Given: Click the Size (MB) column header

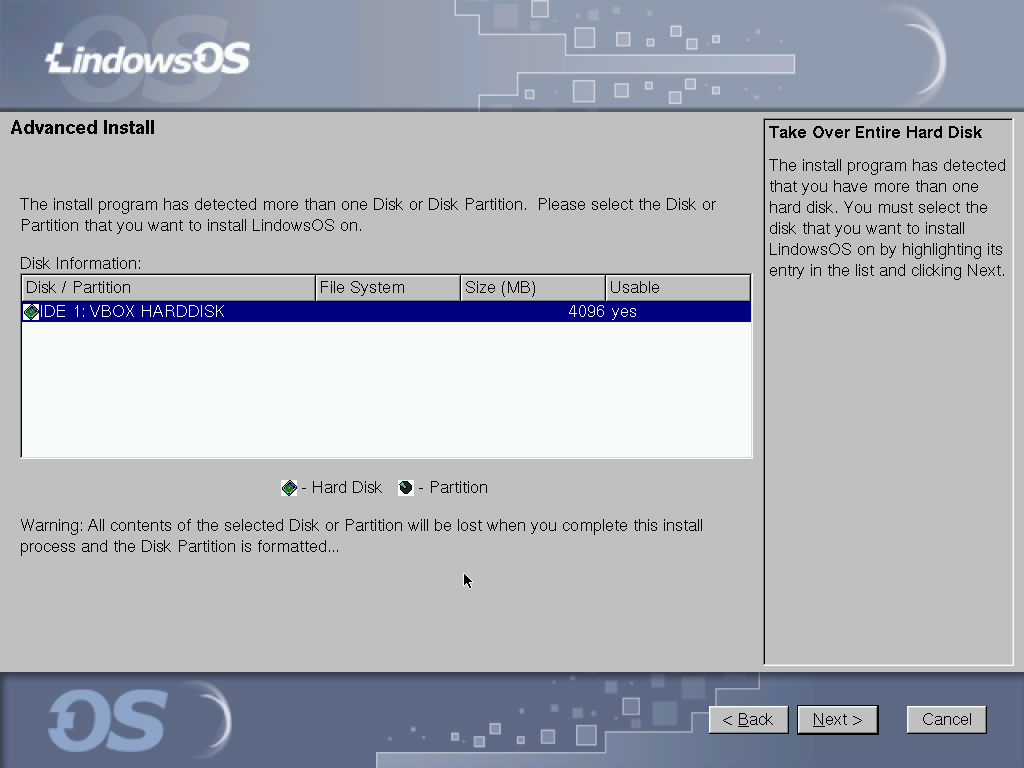Looking at the screenshot, I should coord(533,288).
